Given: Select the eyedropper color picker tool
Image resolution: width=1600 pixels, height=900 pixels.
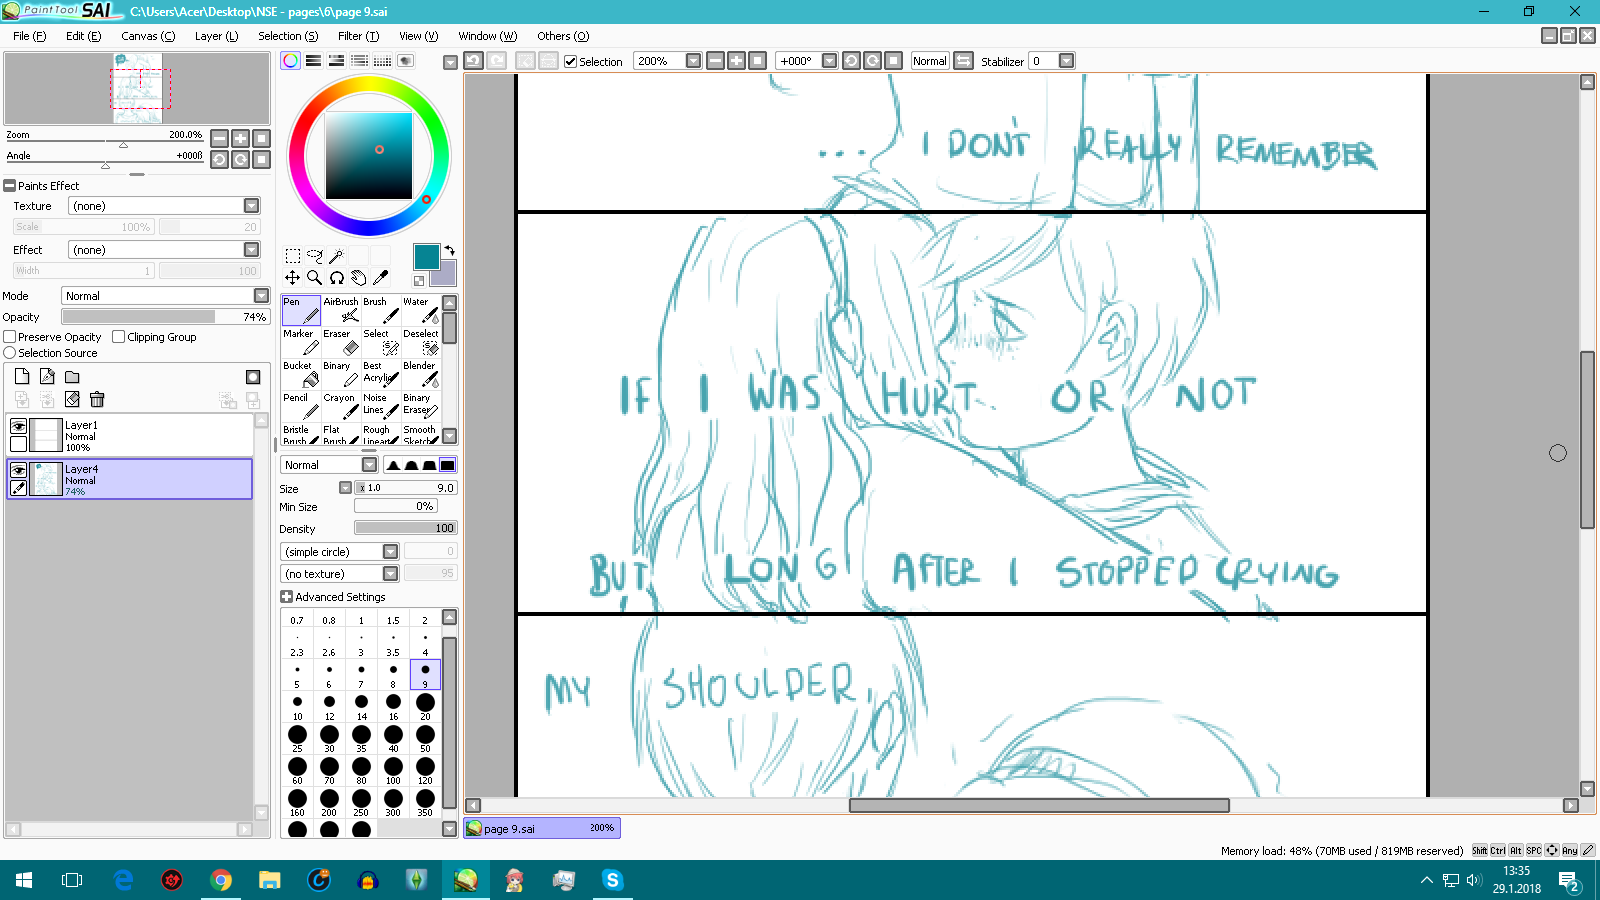Looking at the screenshot, I should (380, 278).
